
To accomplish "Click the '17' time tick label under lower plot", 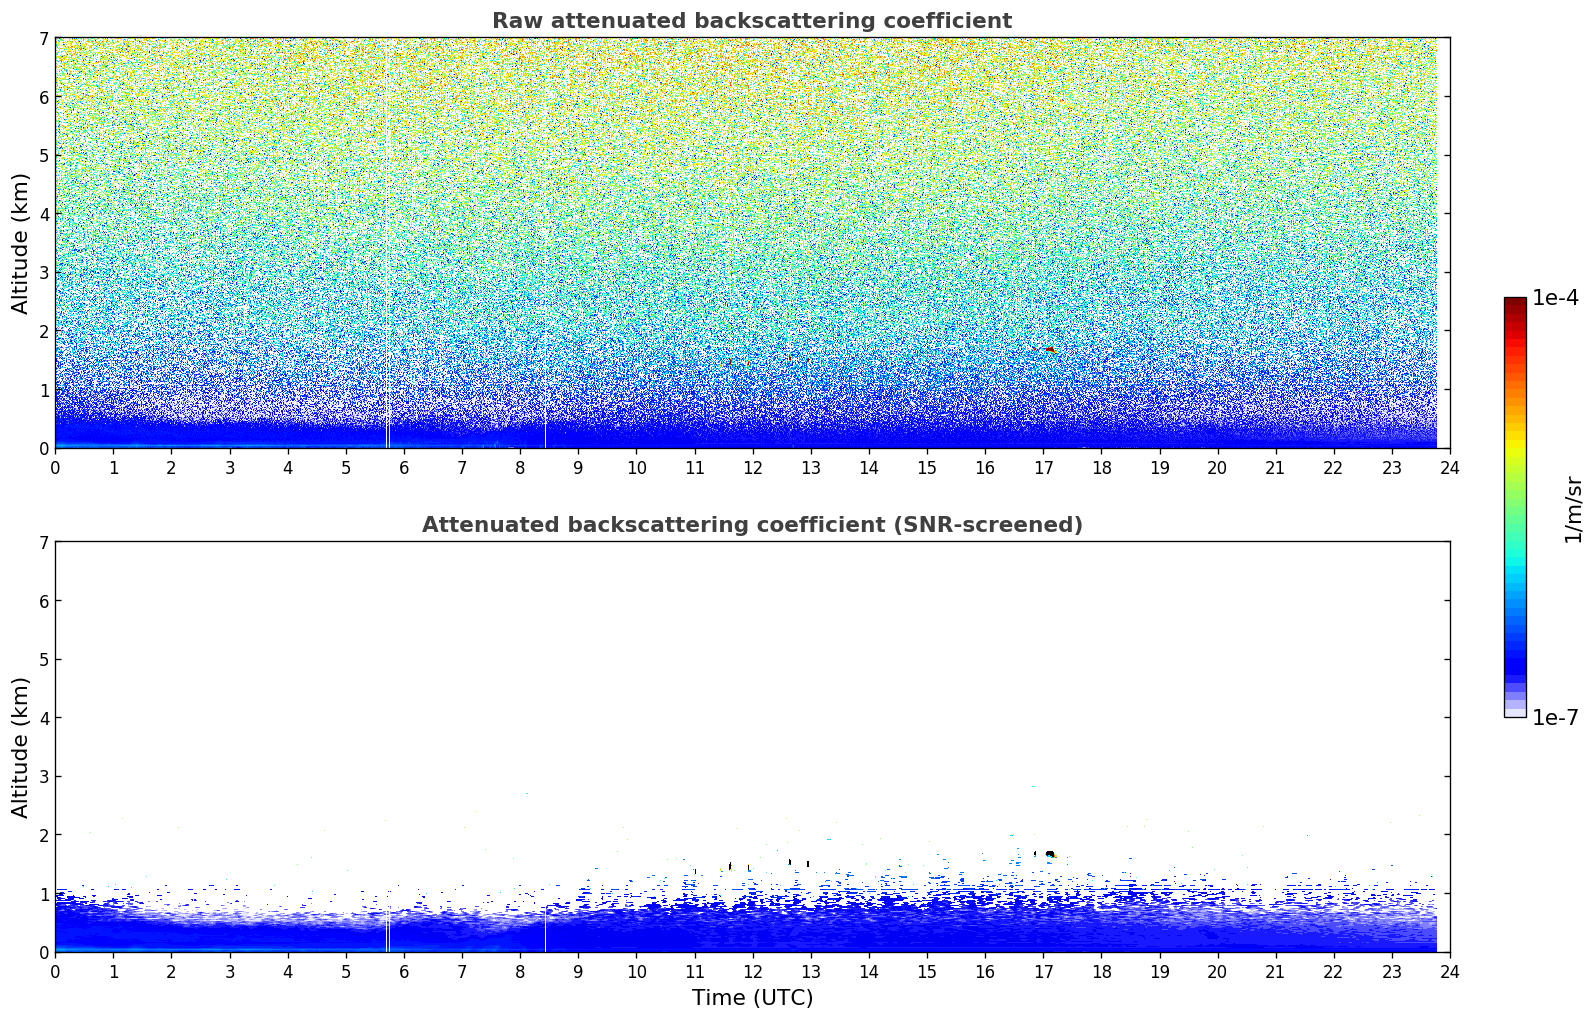I will tap(1043, 972).
